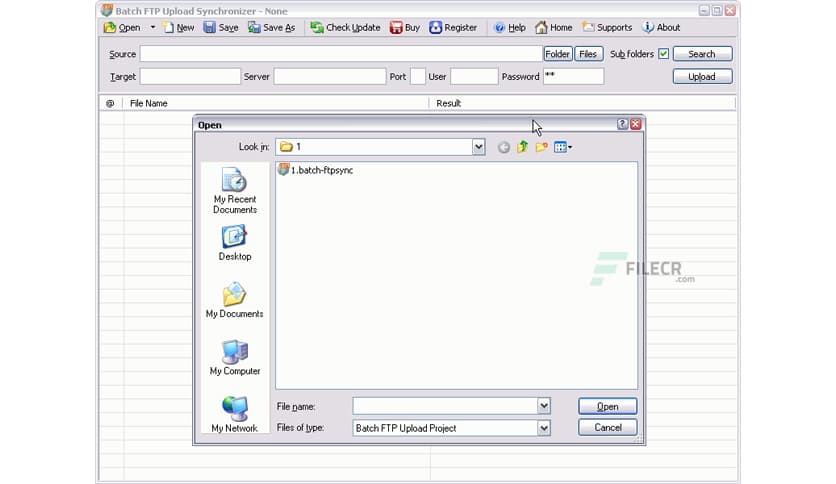Expand the File name dropdown arrow
The width and height of the screenshot is (836, 484).
point(543,406)
